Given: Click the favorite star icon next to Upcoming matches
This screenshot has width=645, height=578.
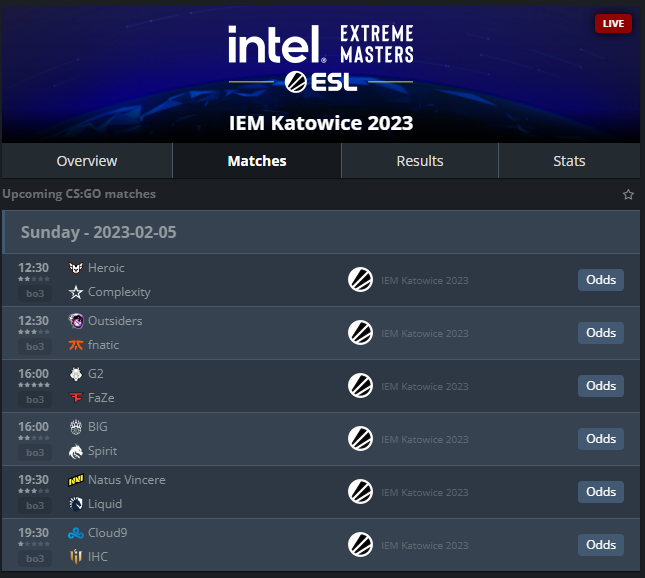Looking at the screenshot, I should click(x=628, y=194).
